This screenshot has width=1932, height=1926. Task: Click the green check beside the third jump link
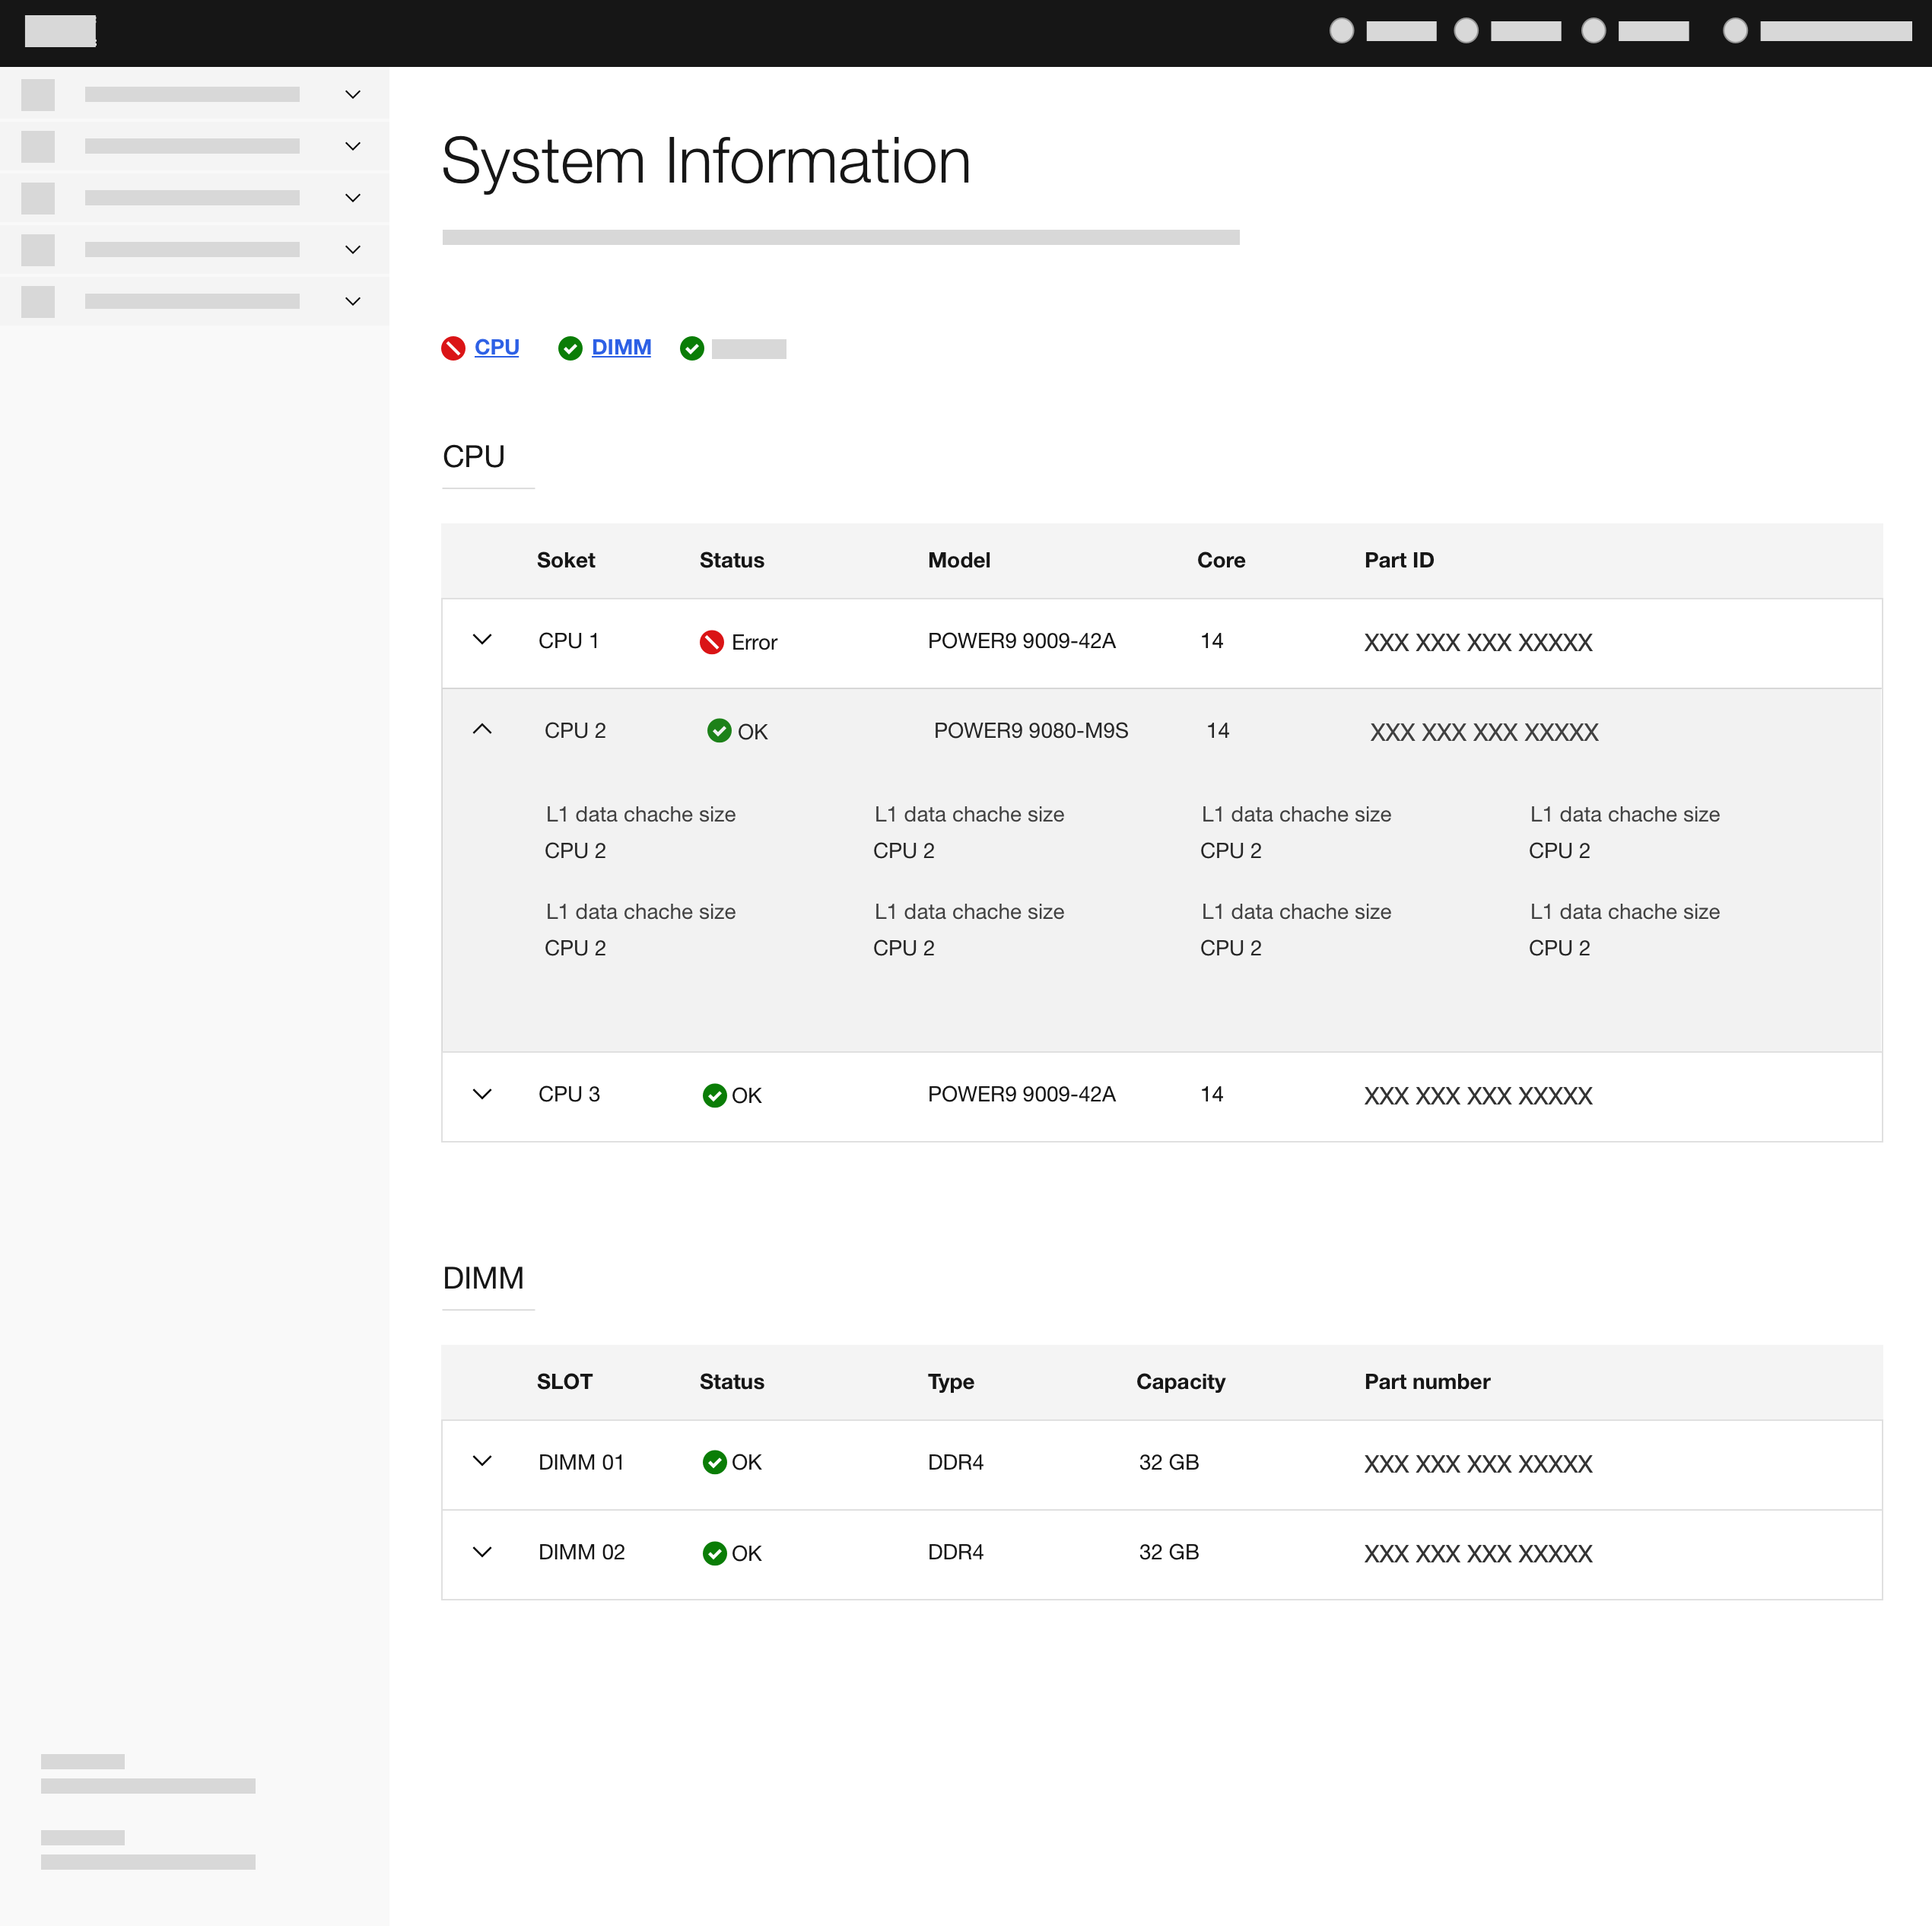pyautogui.click(x=693, y=348)
